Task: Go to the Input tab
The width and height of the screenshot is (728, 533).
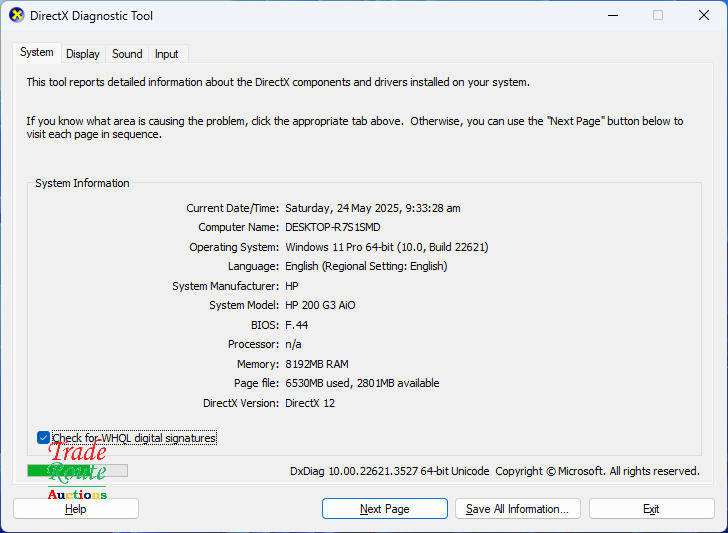Action: (x=167, y=54)
